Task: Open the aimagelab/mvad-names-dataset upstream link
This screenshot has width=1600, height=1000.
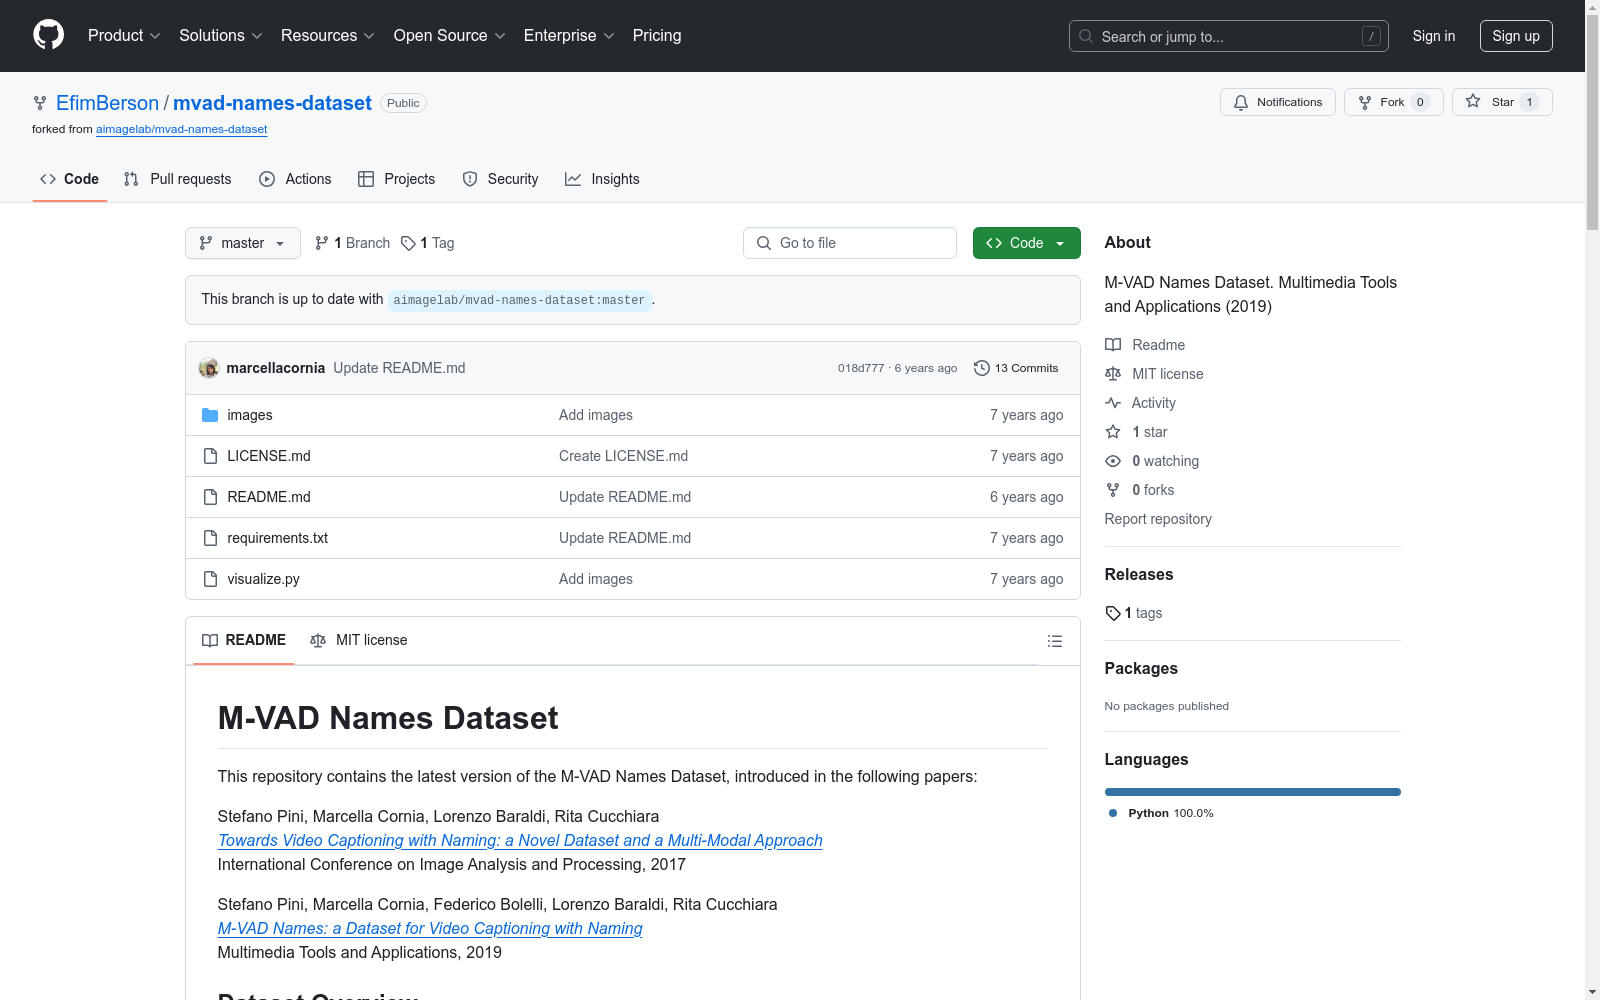Action: coord(182,129)
